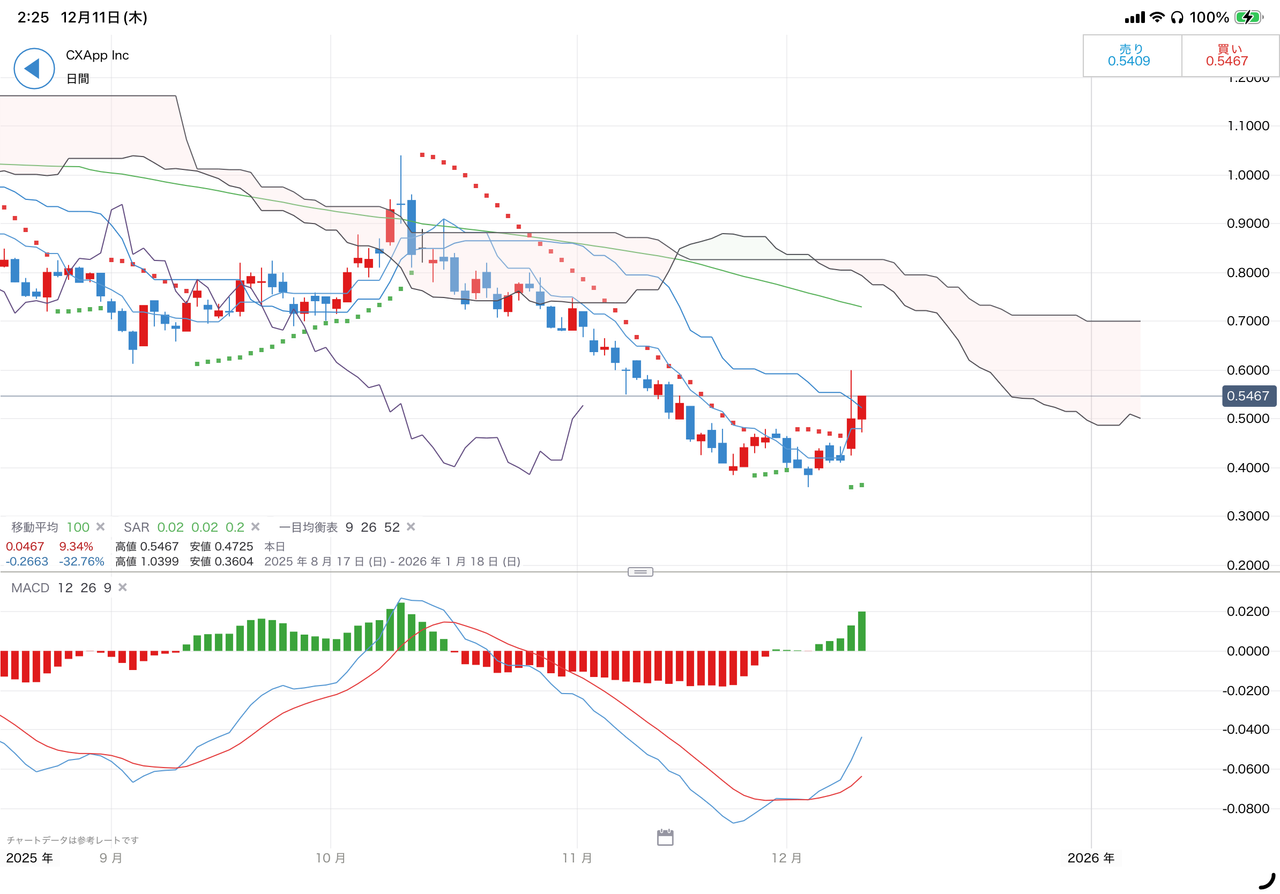
Task: Tap the Wi-Fi status icon
Action: (x=1157, y=17)
